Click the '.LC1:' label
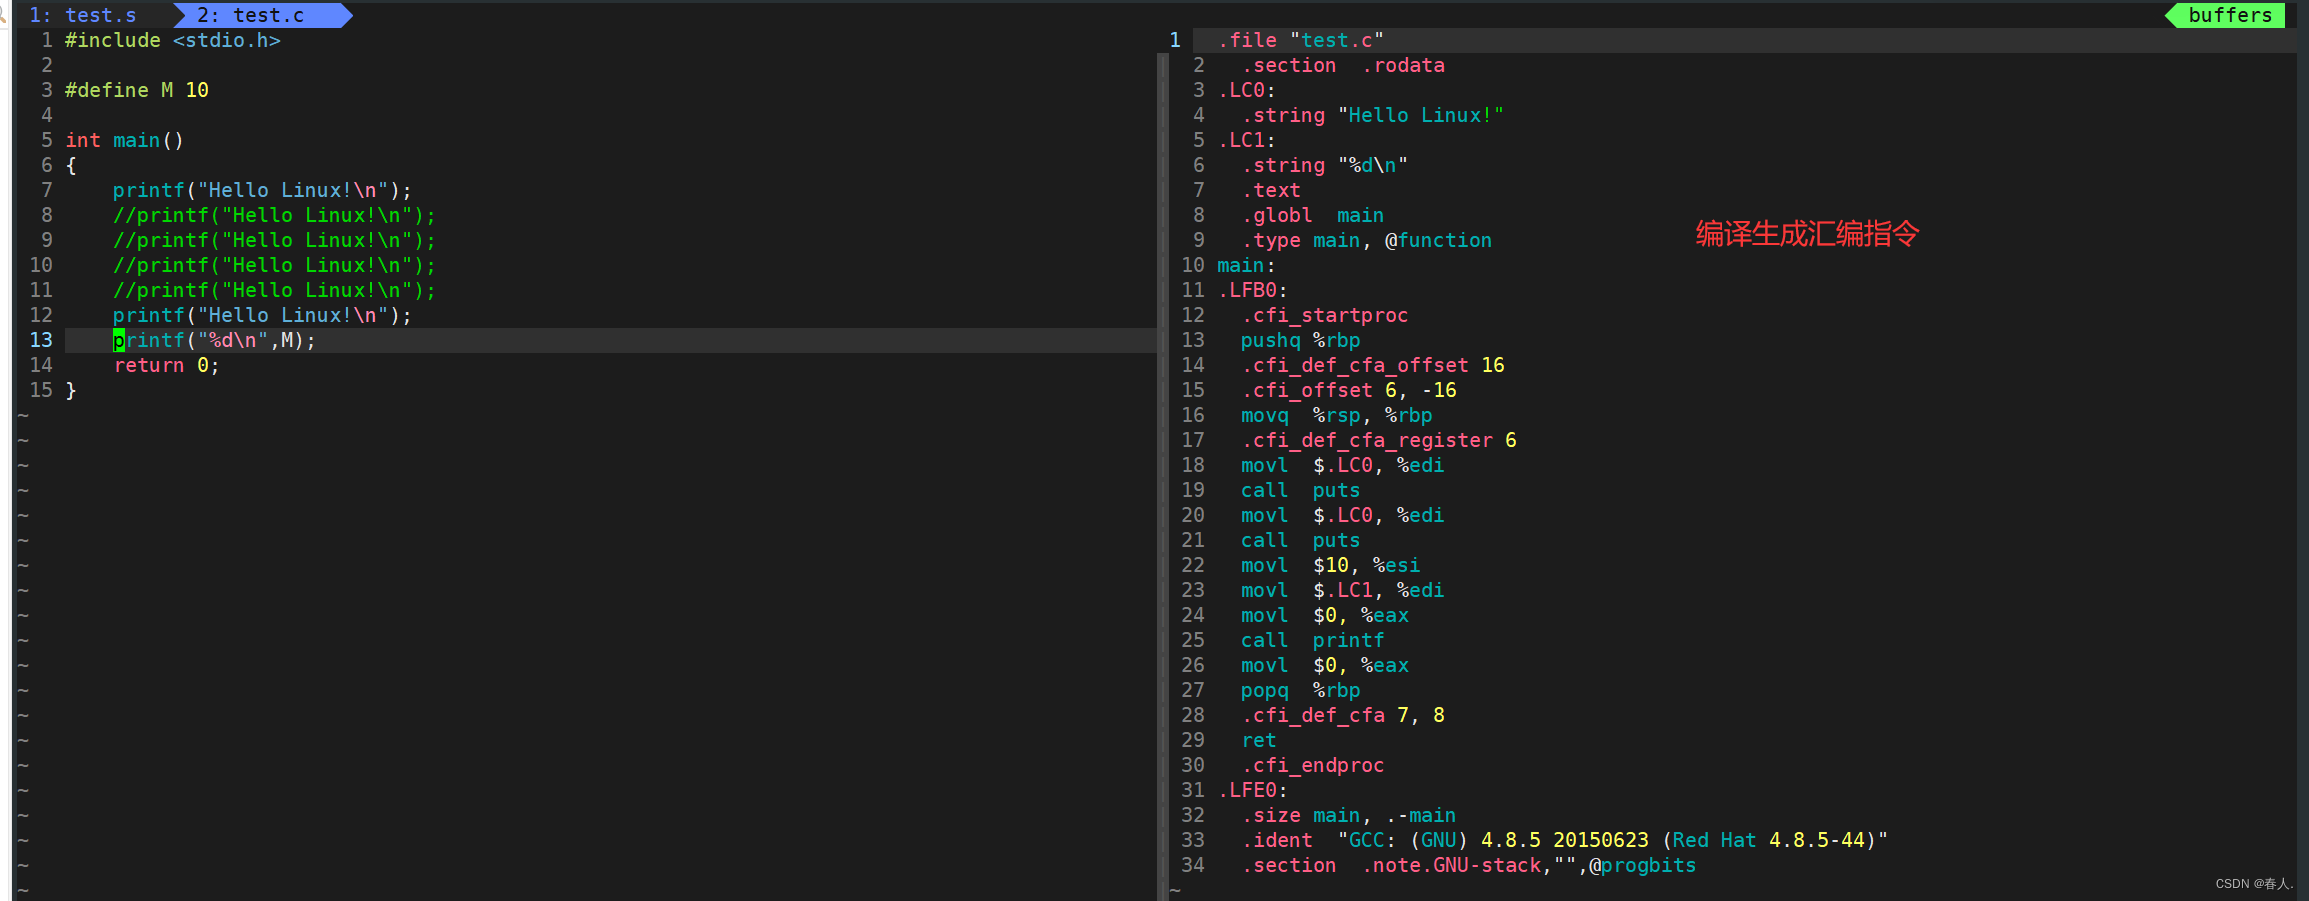The width and height of the screenshot is (2309, 901). [x=1246, y=140]
